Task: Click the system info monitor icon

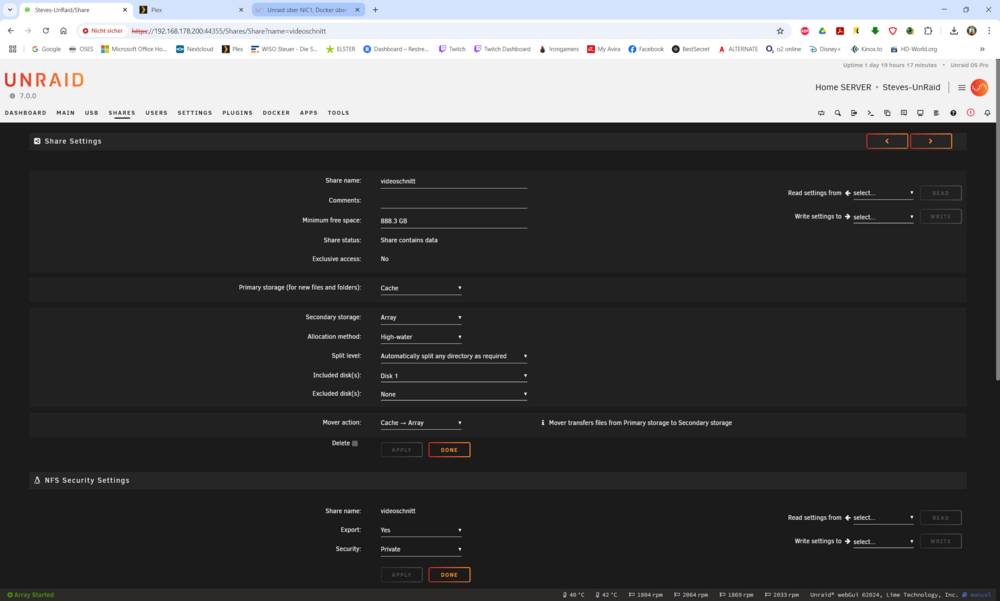Action: (x=920, y=113)
